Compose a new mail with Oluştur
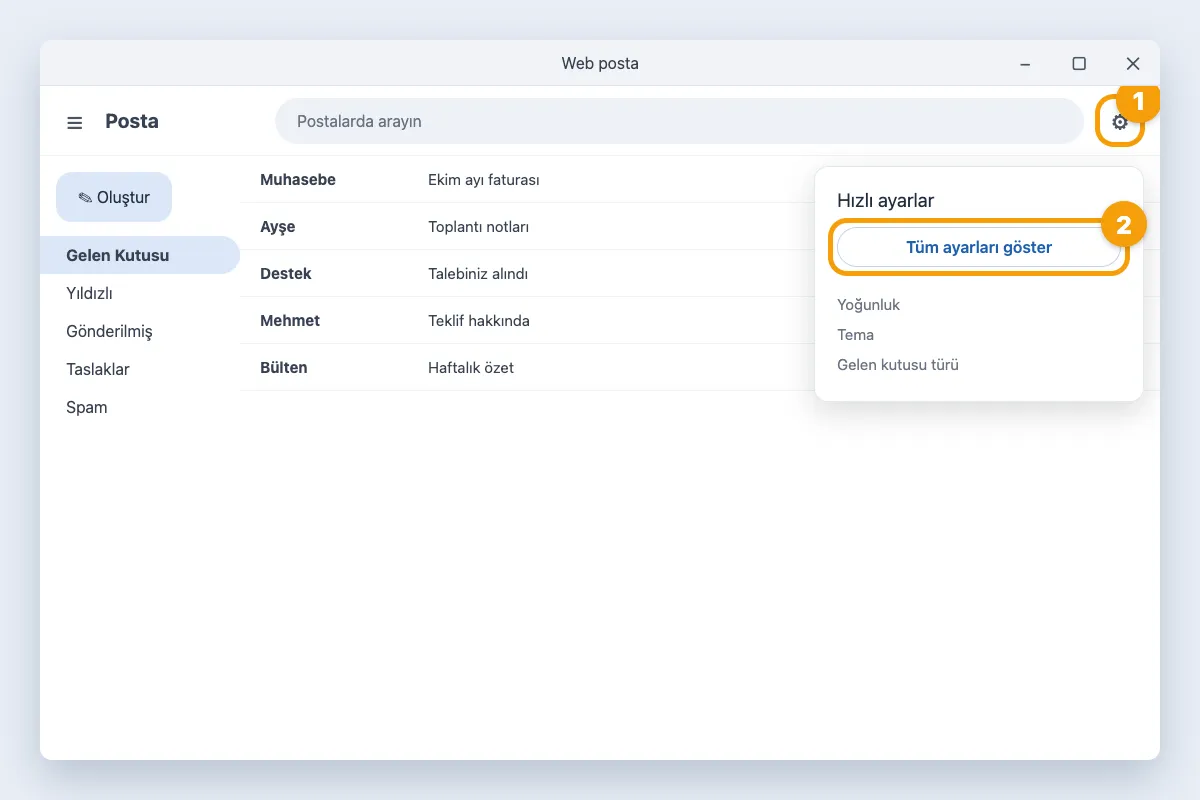Image resolution: width=1200 pixels, height=800 pixels. click(x=114, y=197)
